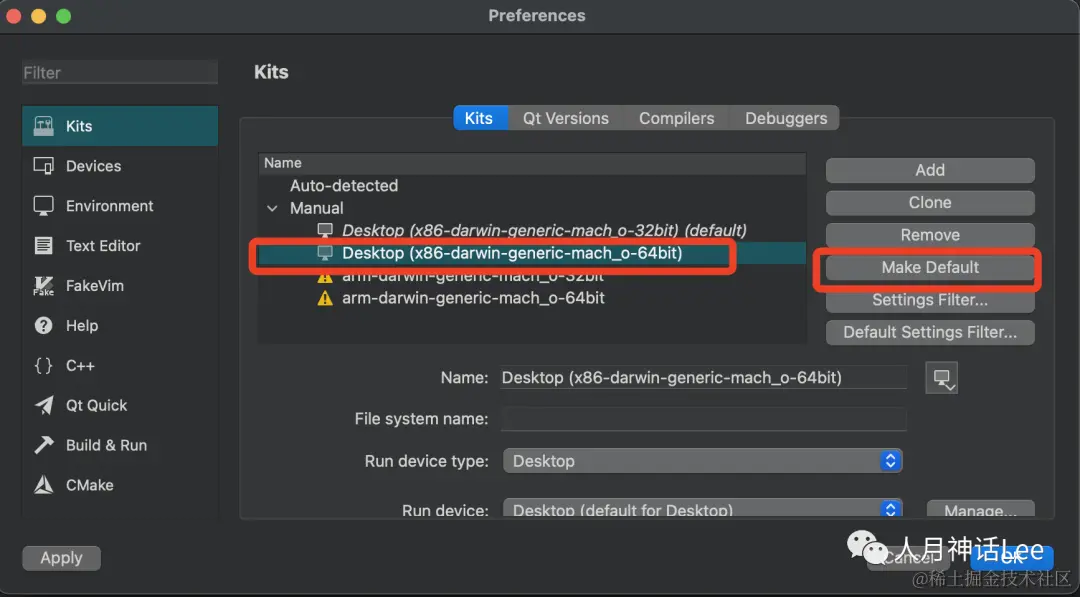Click monitor icon of 32bit Desktop kit

click(x=324, y=231)
